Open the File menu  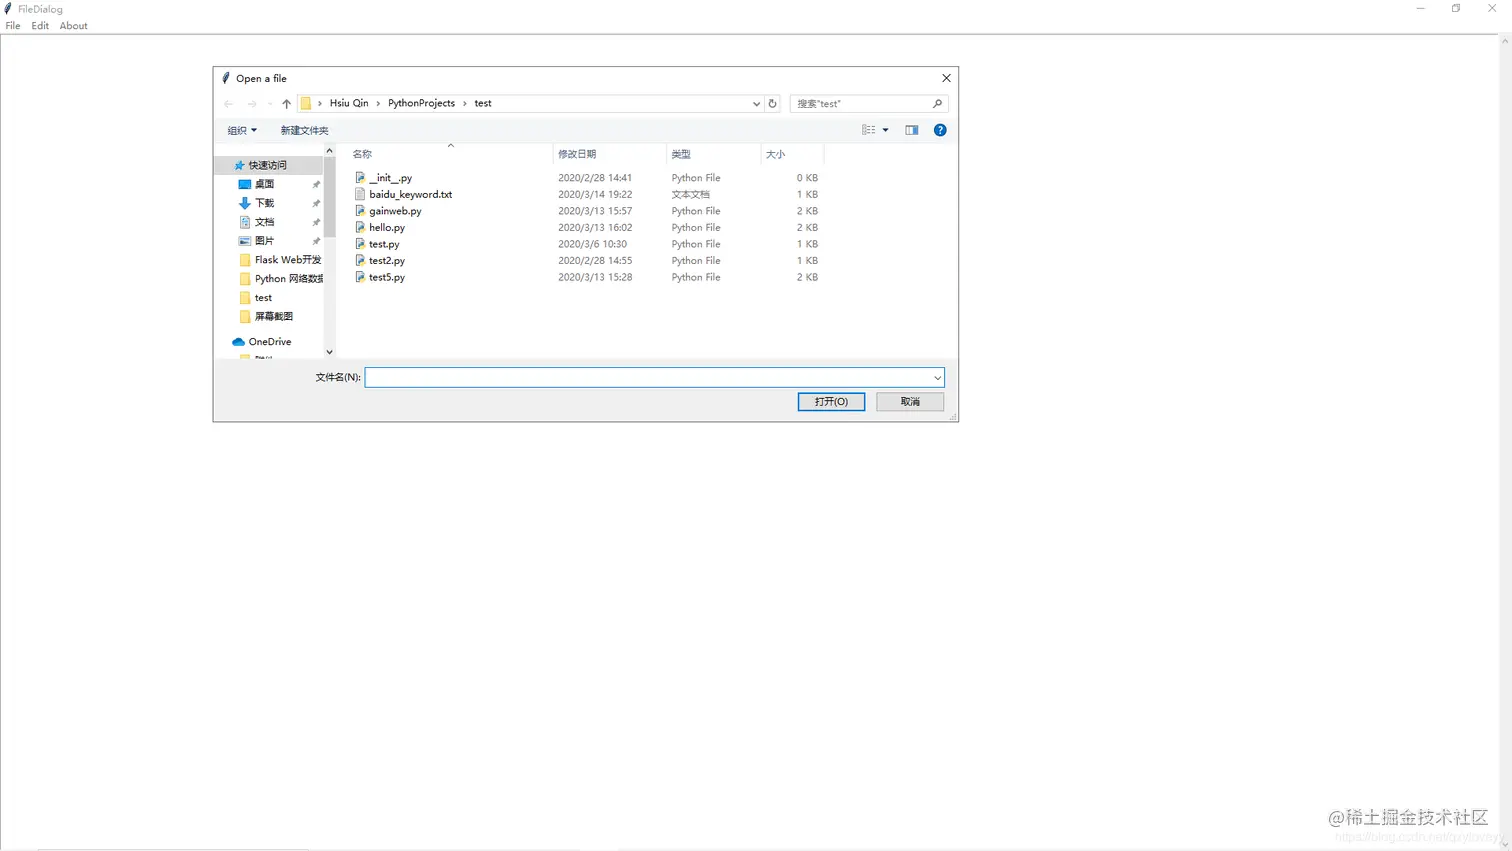click(13, 26)
